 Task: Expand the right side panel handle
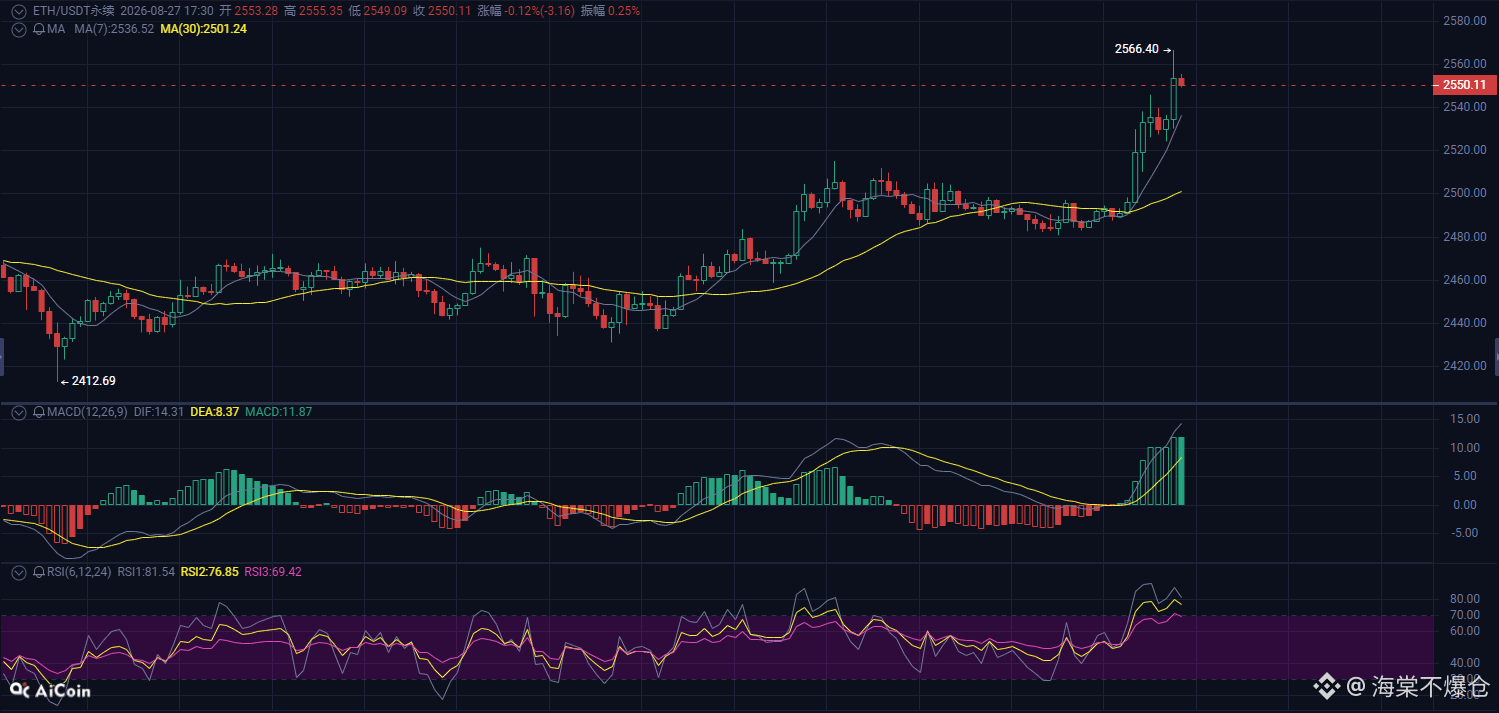1496,357
